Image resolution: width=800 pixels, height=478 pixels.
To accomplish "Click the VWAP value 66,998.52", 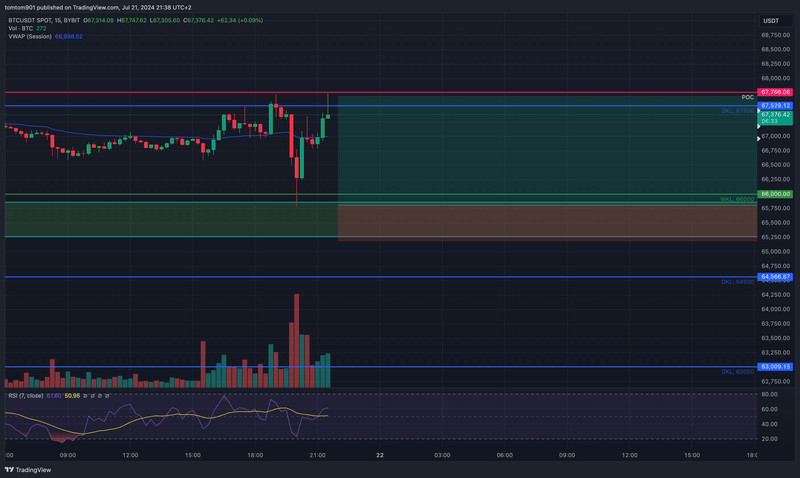I will (x=68, y=37).
